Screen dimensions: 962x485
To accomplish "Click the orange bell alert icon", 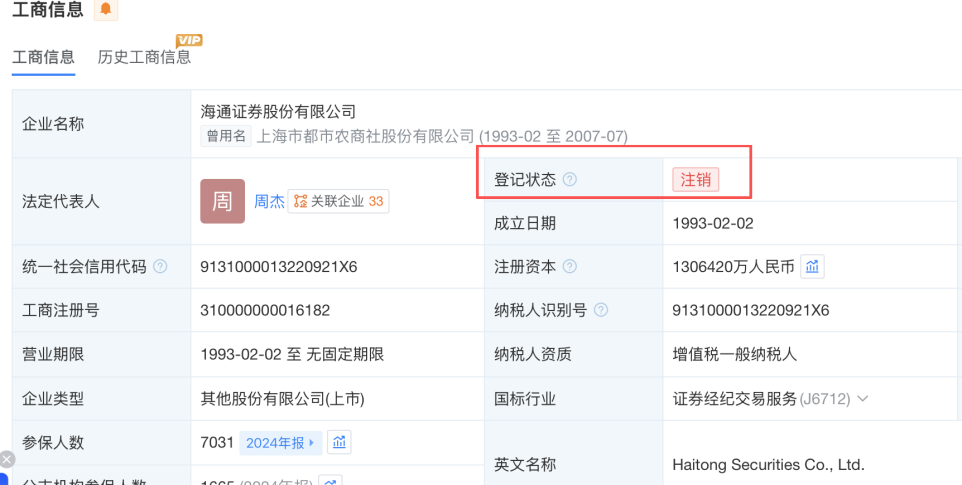I will click(x=106, y=9).
